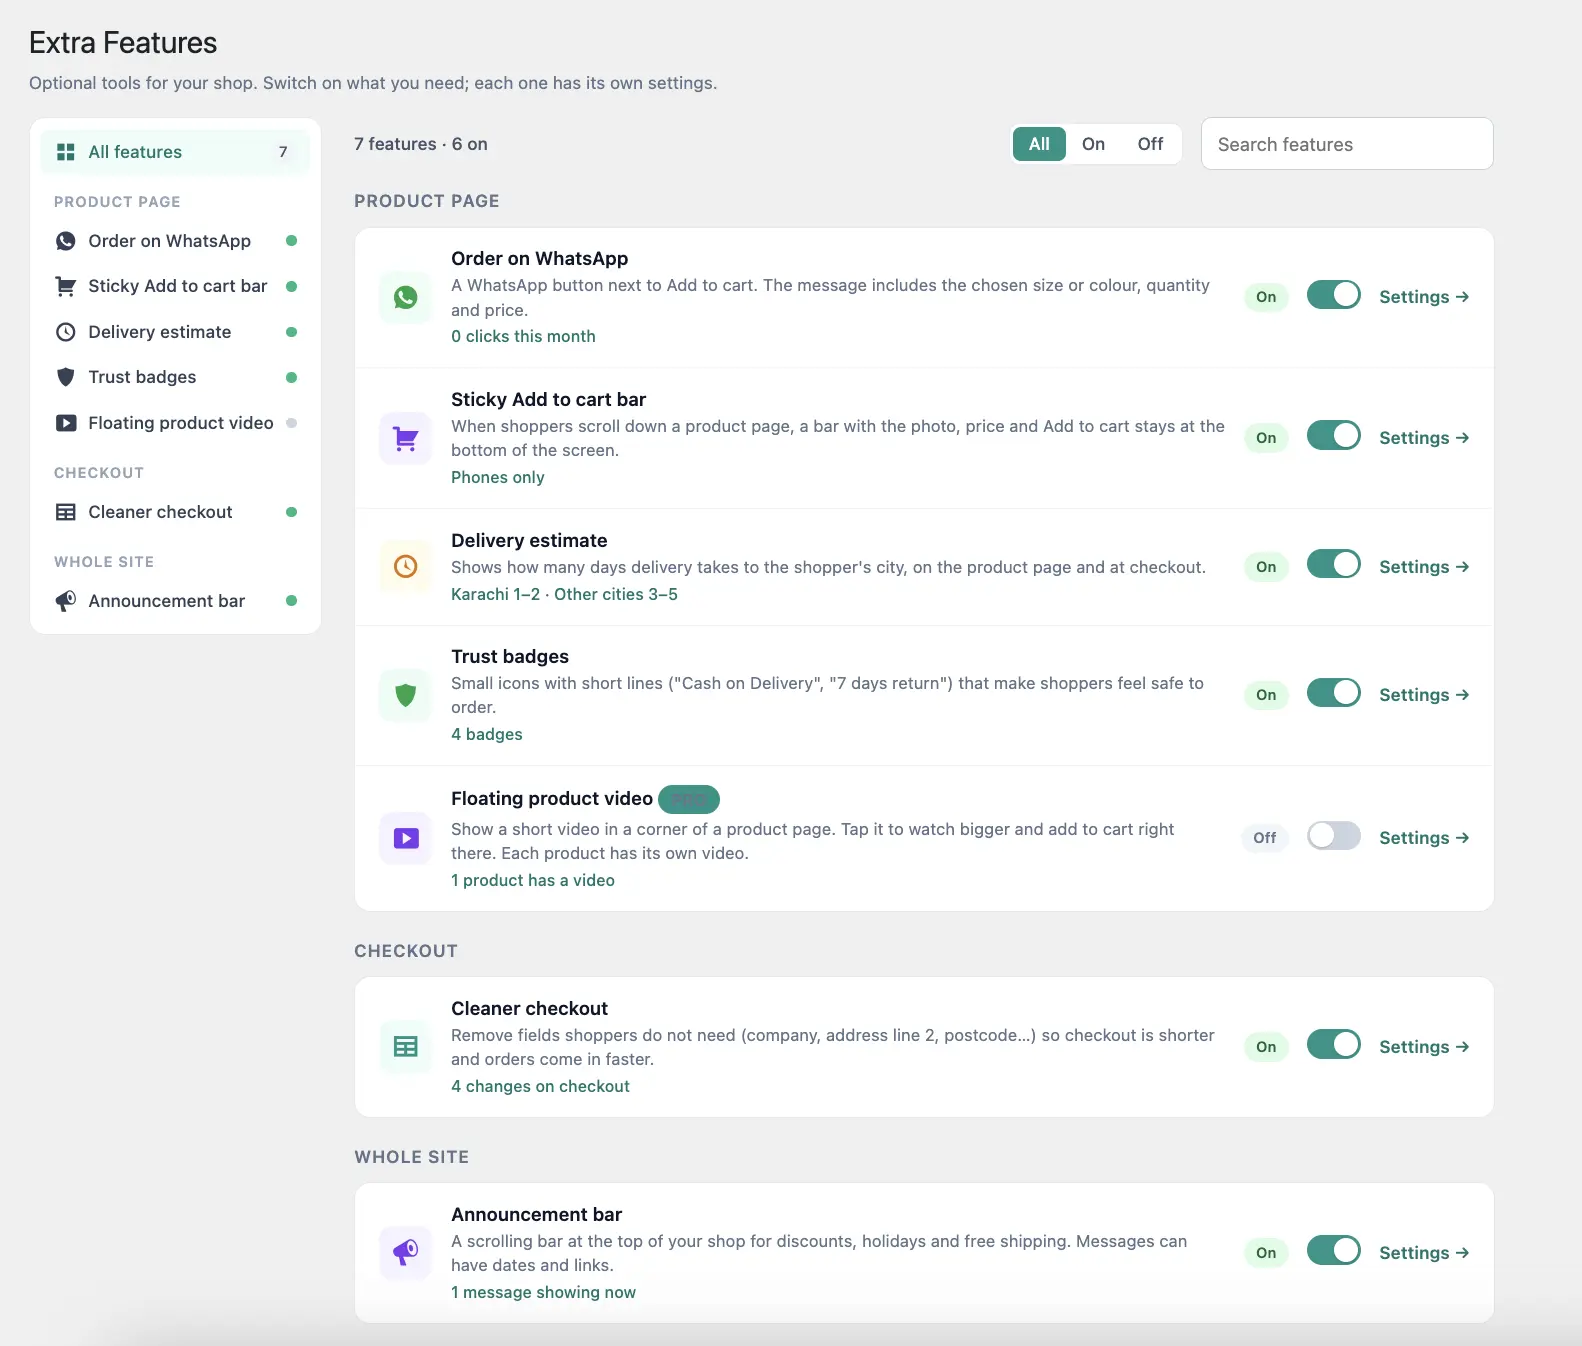
Task: Click the table icon on Cleaner checkout card
Action: point(406,1047)
